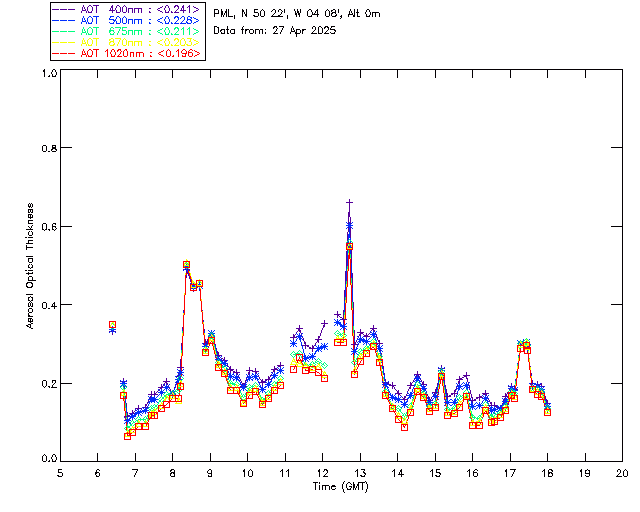Click the x-axis label for hour 10
The height and width of the screenshot is (512, 640).
(x=247, y=473)
